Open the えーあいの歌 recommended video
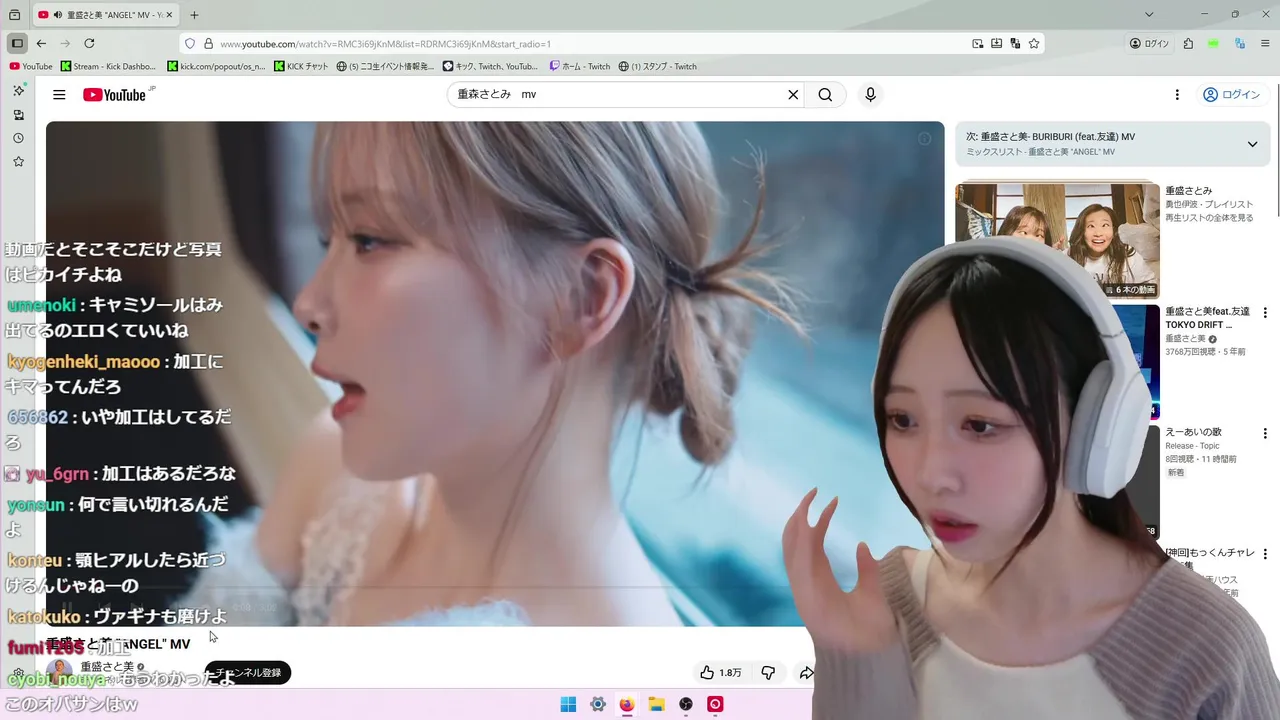This screenshot has width=1280, height=720. click(1193, 432)
